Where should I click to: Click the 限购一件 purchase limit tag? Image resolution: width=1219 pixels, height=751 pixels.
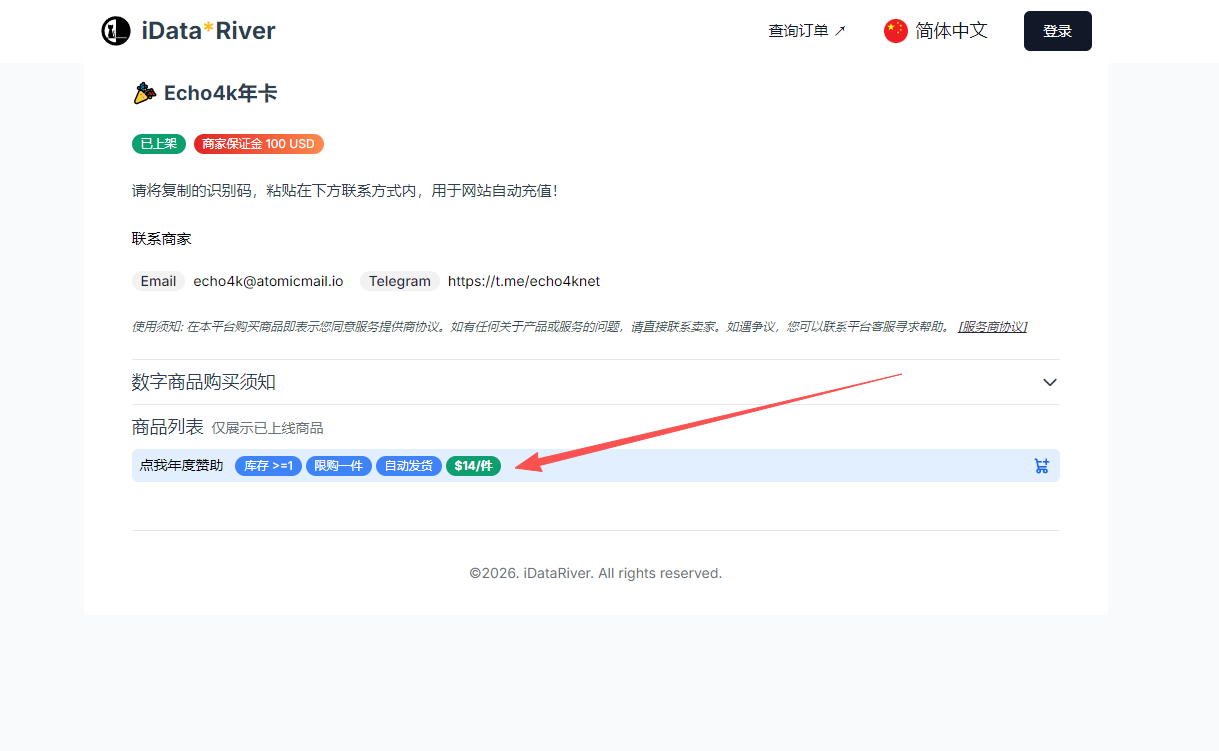pos(339,466)
